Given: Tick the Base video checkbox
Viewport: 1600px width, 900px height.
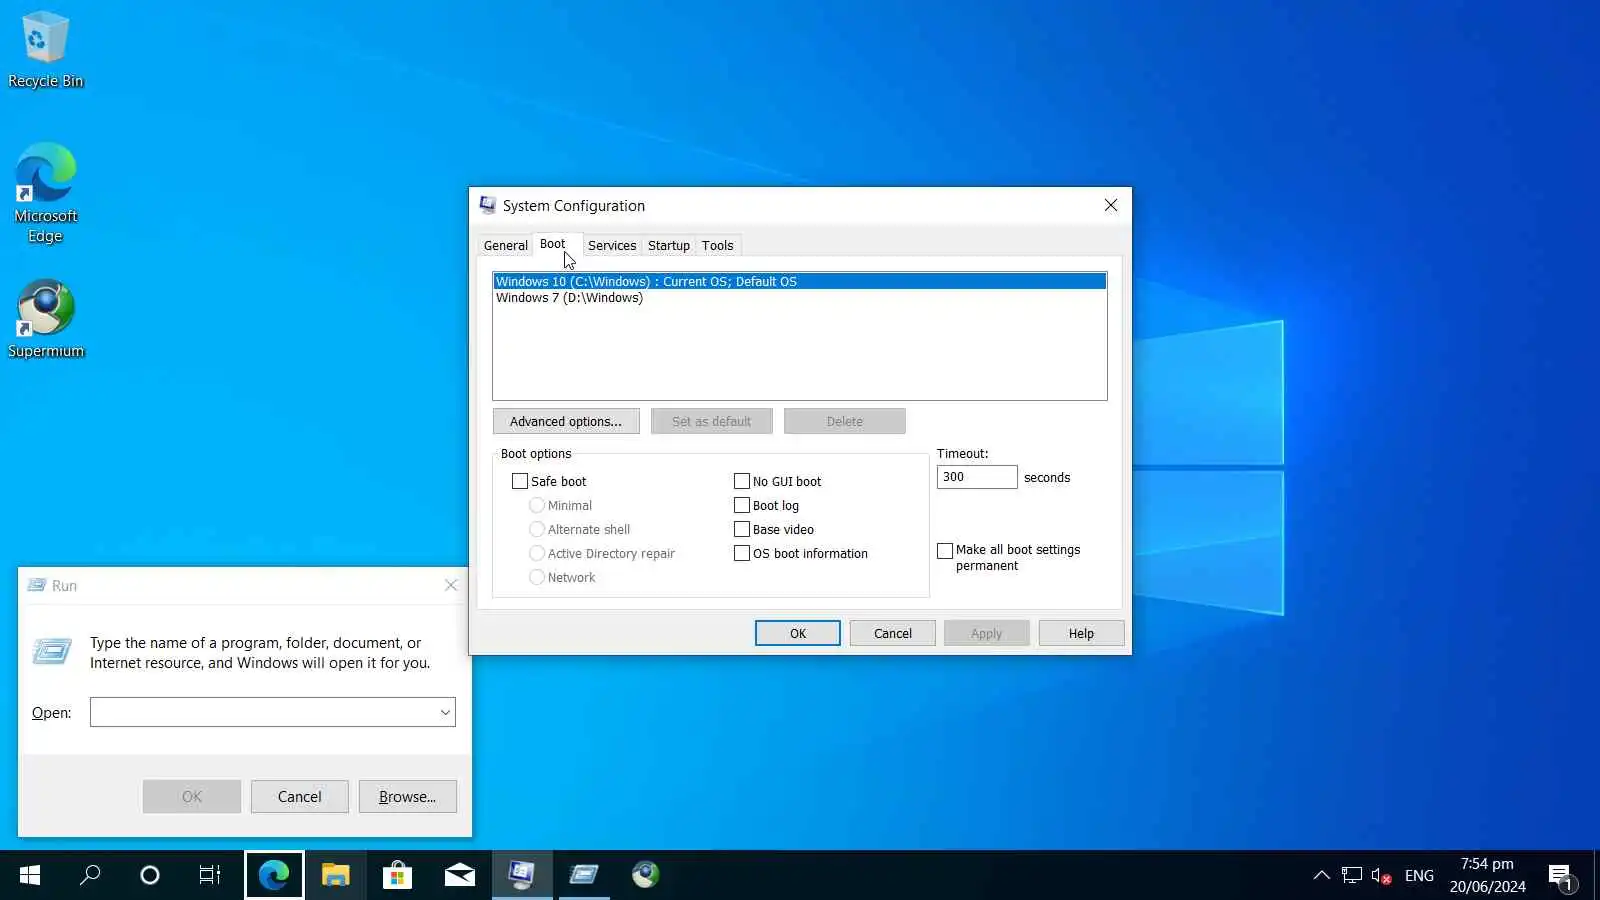Looking at the screenshot, I should (742, 529).
